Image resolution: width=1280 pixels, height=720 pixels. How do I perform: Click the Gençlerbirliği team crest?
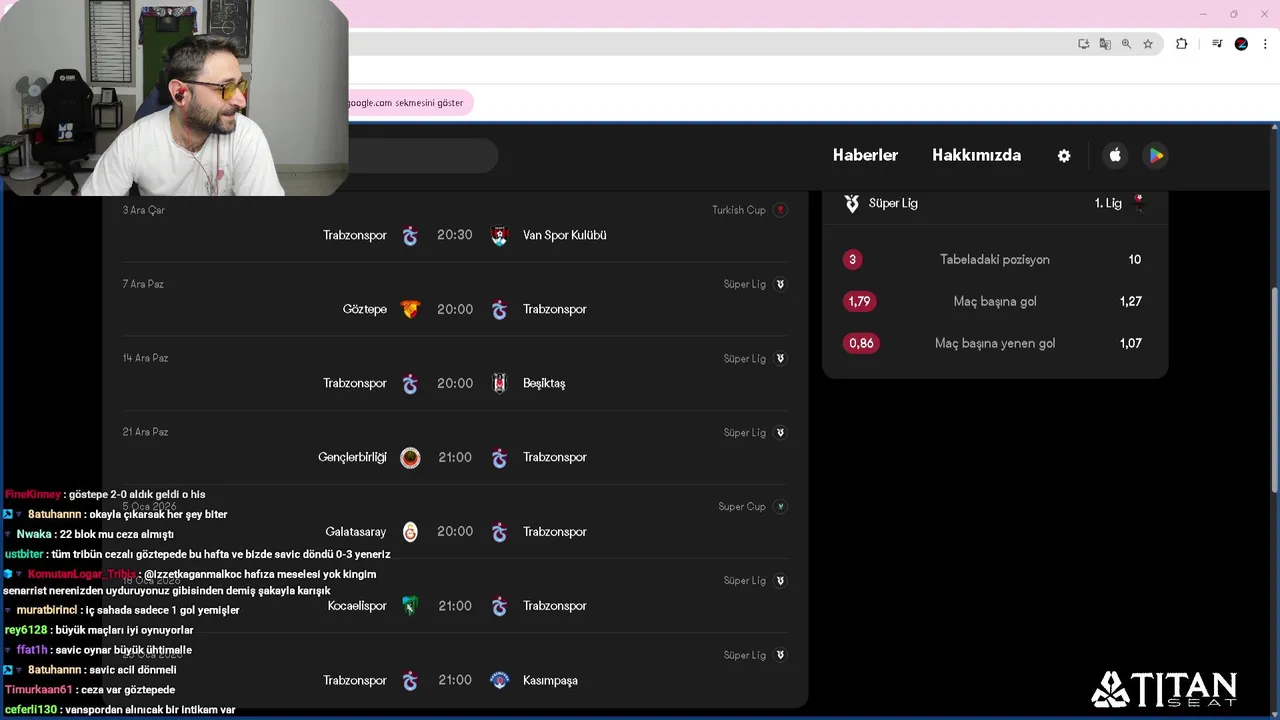(x=410, y=458)
